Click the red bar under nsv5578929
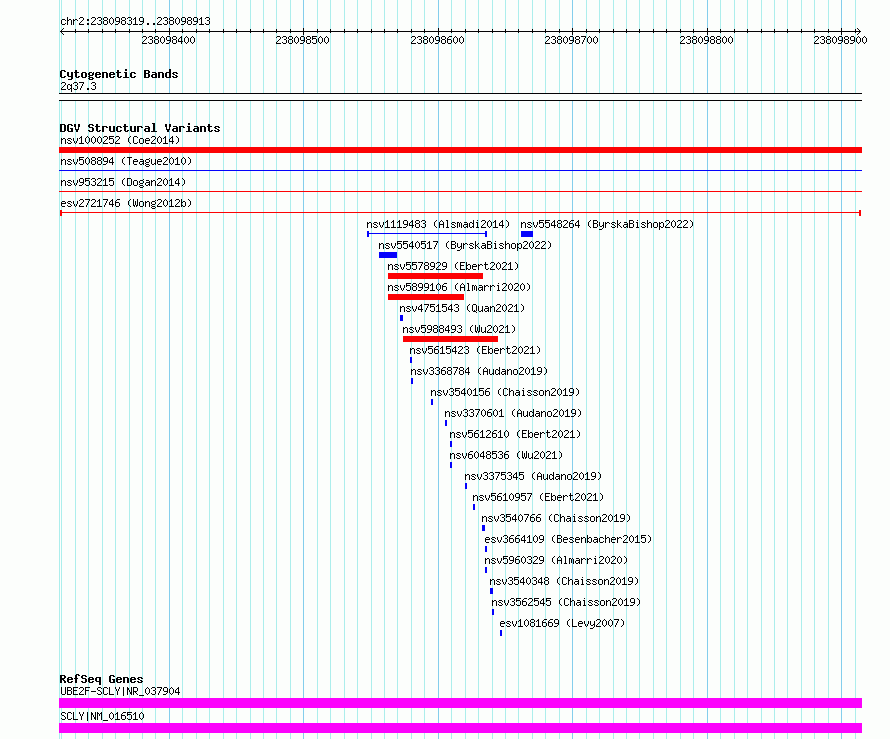Image resolution: width=890 pixels, height=739 pixels. (x=435, y=276)
